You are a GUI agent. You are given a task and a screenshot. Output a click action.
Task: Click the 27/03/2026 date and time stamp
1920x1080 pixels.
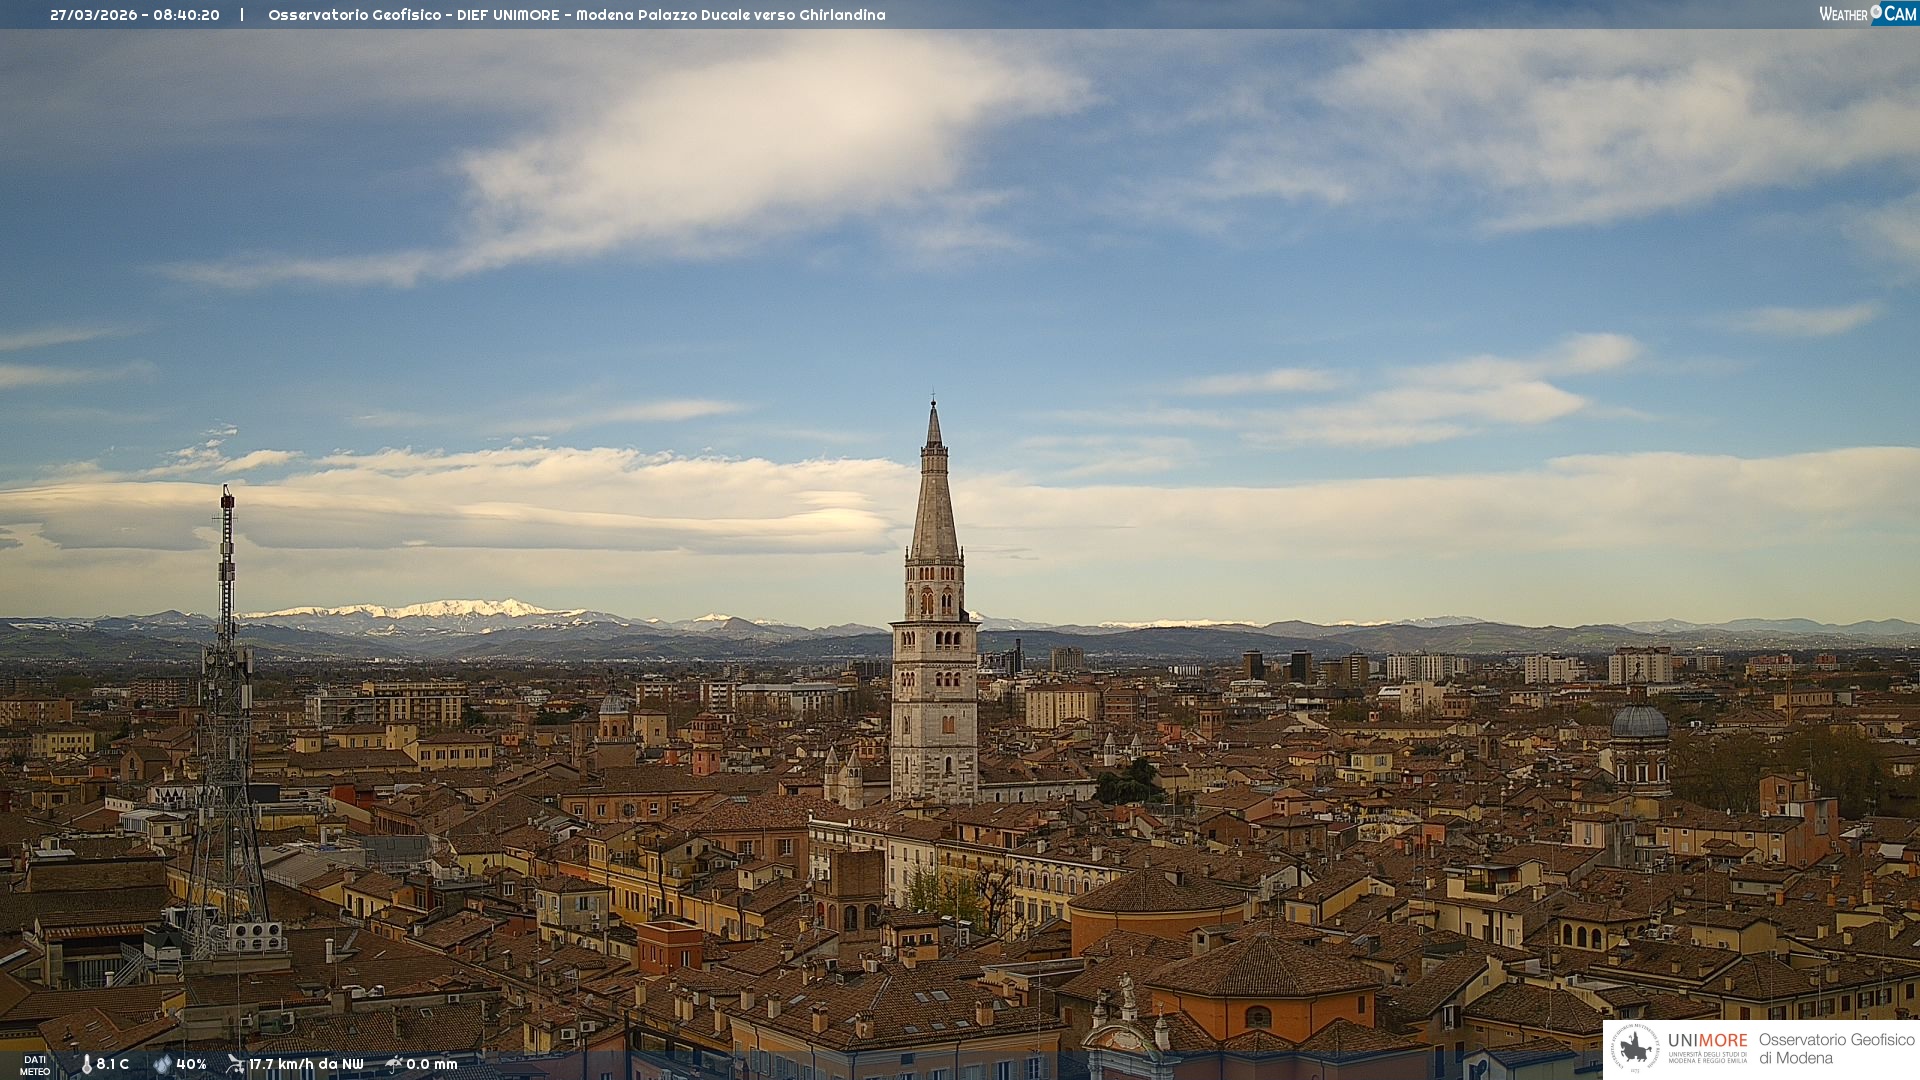tap(135, 15)
